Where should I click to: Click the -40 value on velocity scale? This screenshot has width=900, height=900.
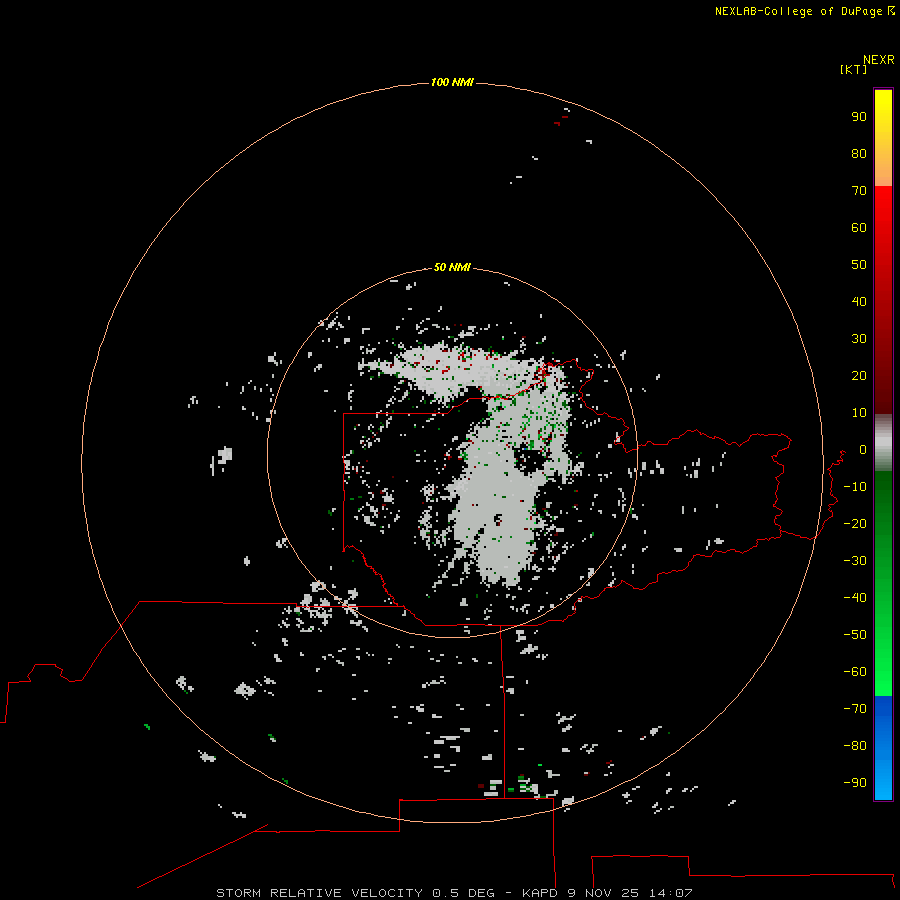click(x=855, y=598)
